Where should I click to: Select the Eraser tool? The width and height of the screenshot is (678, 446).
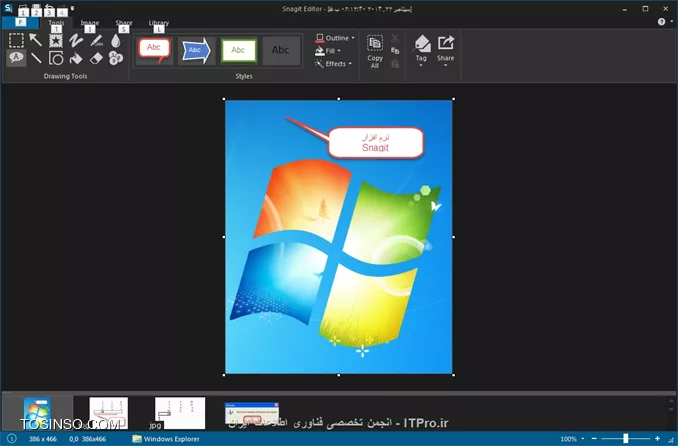pyautogui.click(x=96, y=58)
